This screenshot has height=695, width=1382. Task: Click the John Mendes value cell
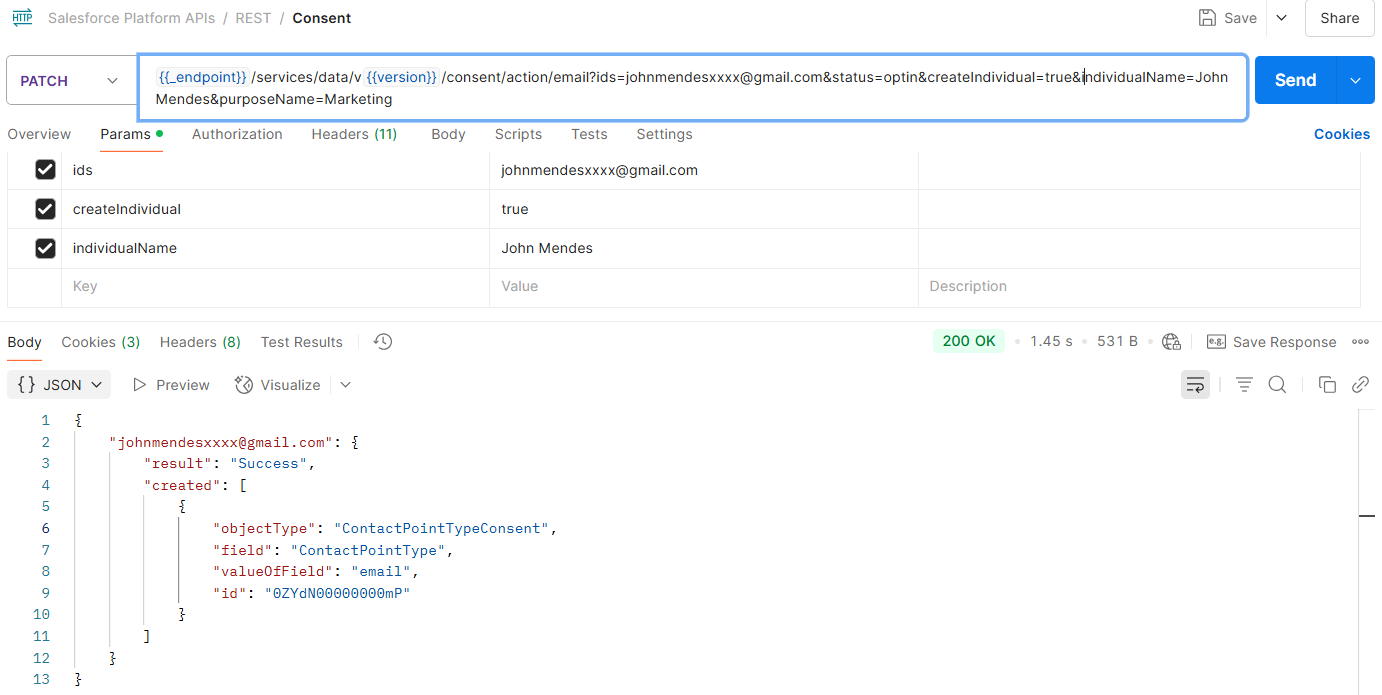[704, 248]
